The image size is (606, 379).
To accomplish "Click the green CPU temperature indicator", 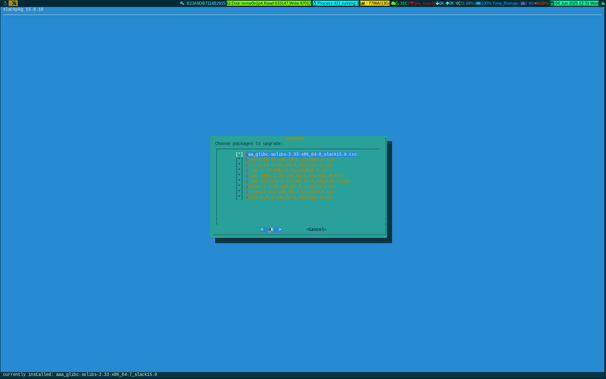I will tap(399, 3).
